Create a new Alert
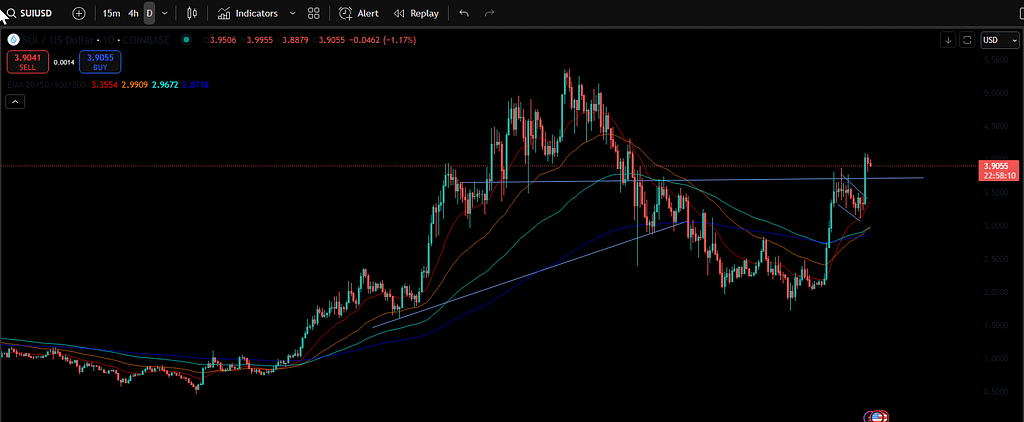Image resolution: width=1024 pixels, height=422 pixels. pos(358,14)
